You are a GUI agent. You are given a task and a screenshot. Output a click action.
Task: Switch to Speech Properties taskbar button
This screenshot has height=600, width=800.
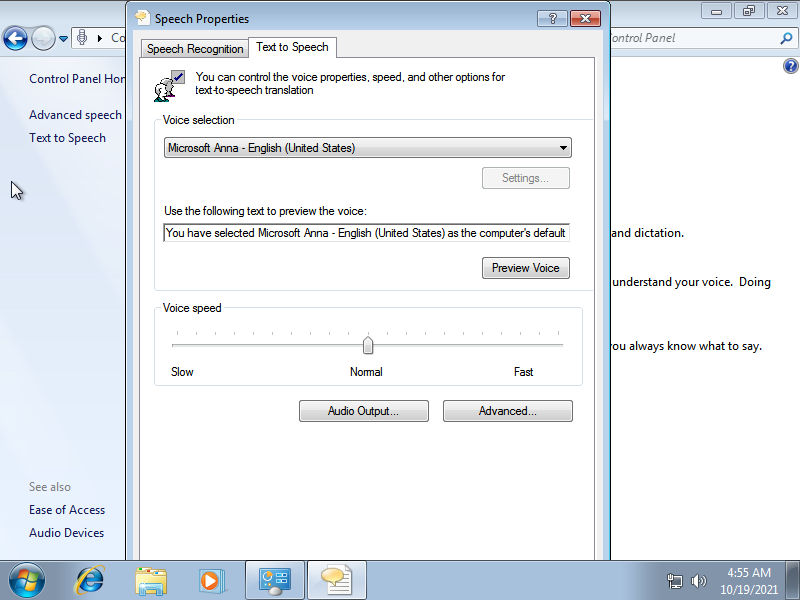coord(337,581)
